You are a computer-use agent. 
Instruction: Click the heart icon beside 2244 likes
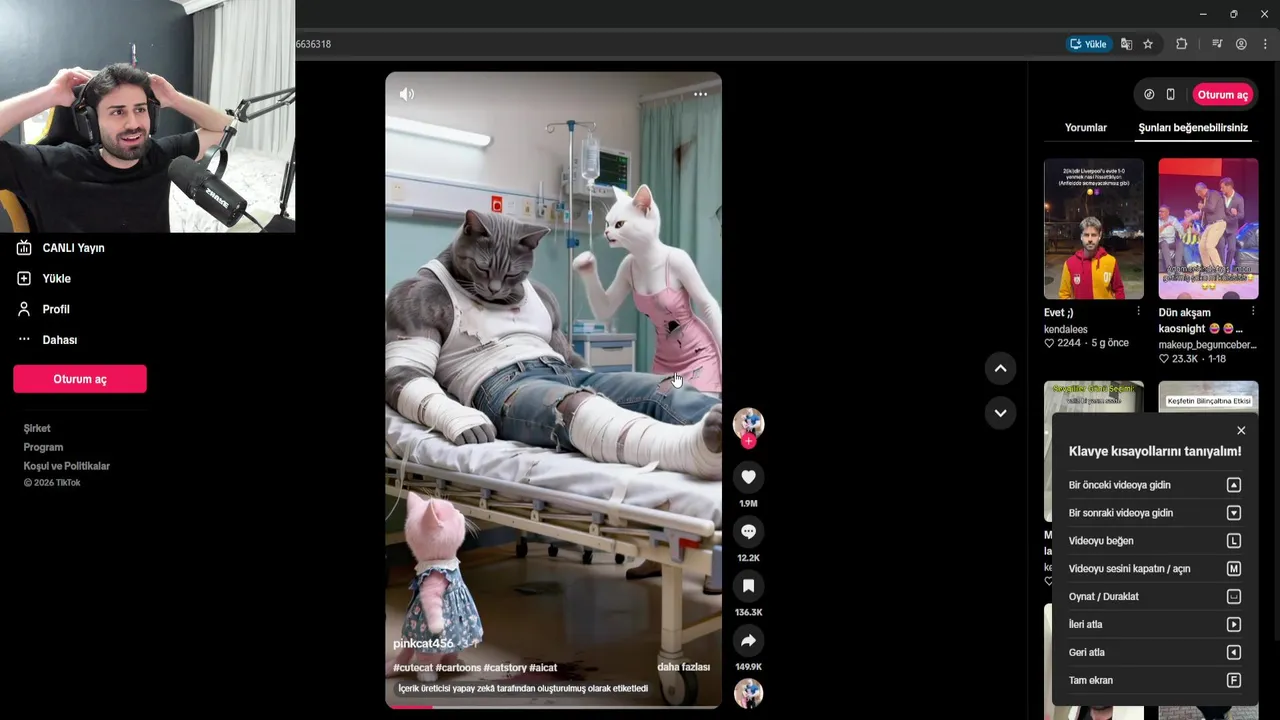[x=1049, y=343]
